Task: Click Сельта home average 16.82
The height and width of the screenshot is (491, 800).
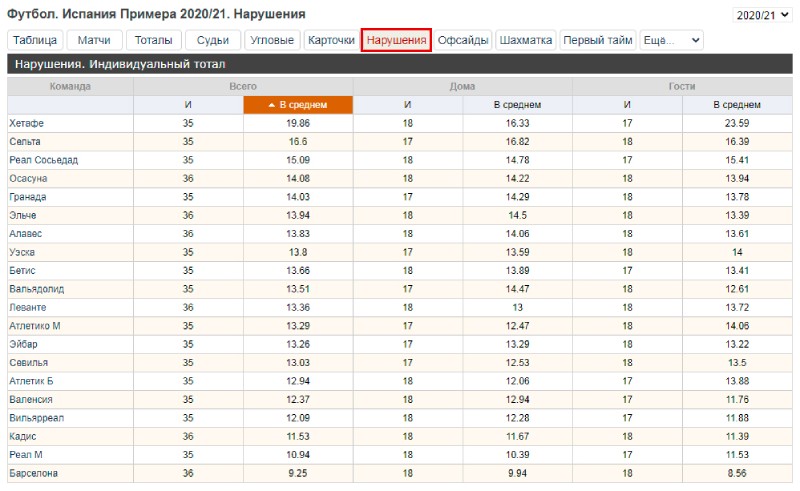Action: (517, 141)
